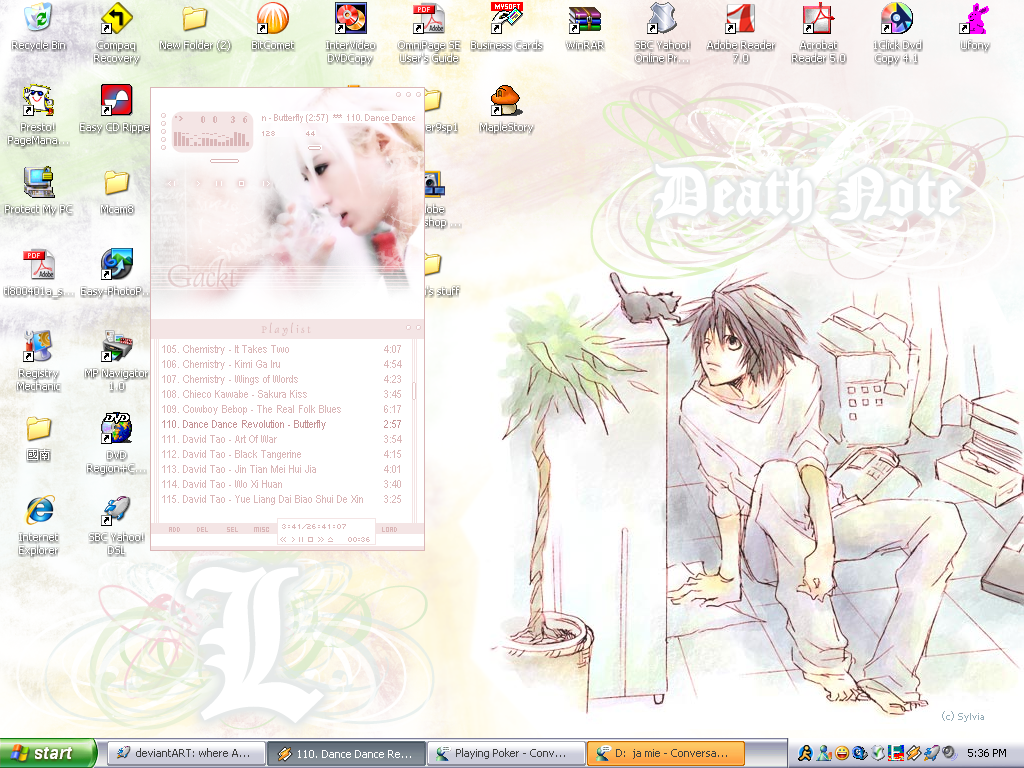Open the Yahoo Messenger smiley tray icon
1024x768 pixels.
(842, 753)
